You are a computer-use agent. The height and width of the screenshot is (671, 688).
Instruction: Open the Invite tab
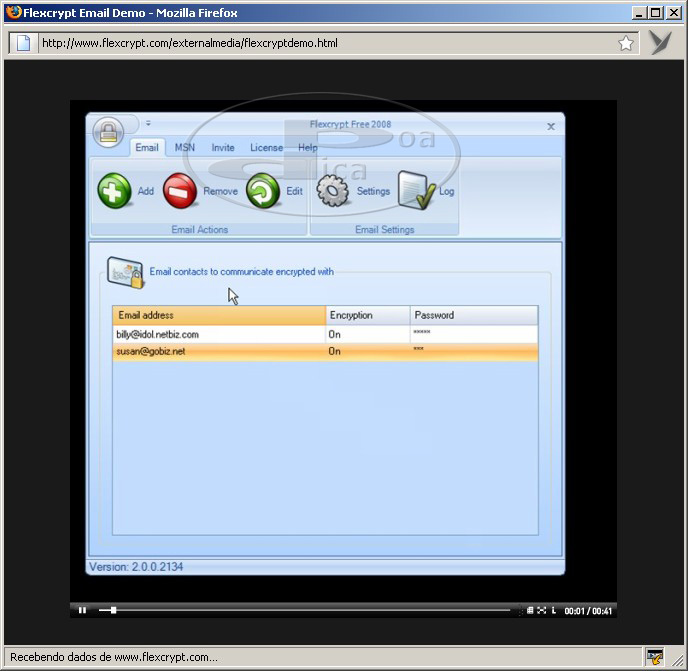click(x=223, y=148)
